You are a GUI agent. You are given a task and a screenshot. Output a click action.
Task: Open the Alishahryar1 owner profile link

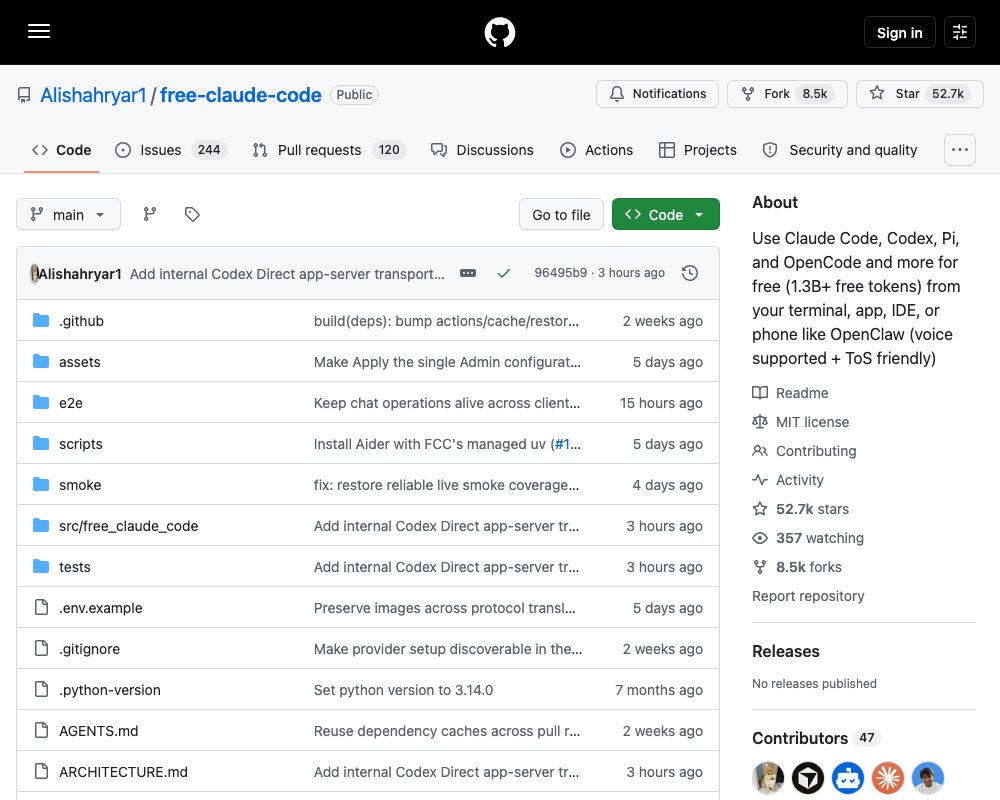[x=93, y=95]
